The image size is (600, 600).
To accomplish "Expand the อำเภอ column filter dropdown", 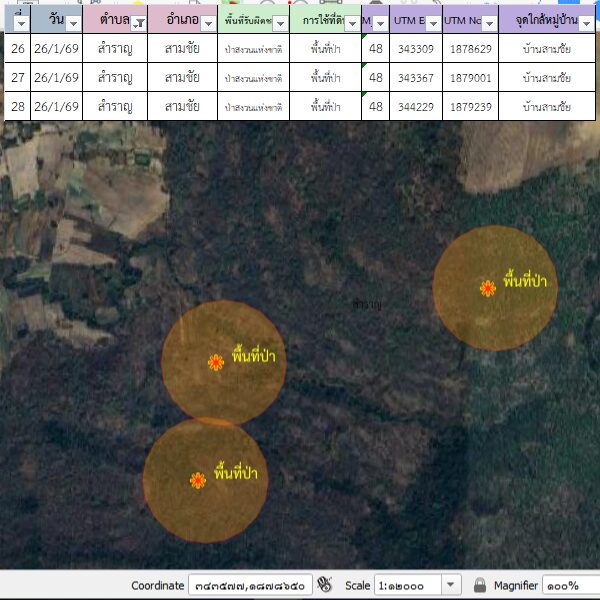I will pos(207,23).
